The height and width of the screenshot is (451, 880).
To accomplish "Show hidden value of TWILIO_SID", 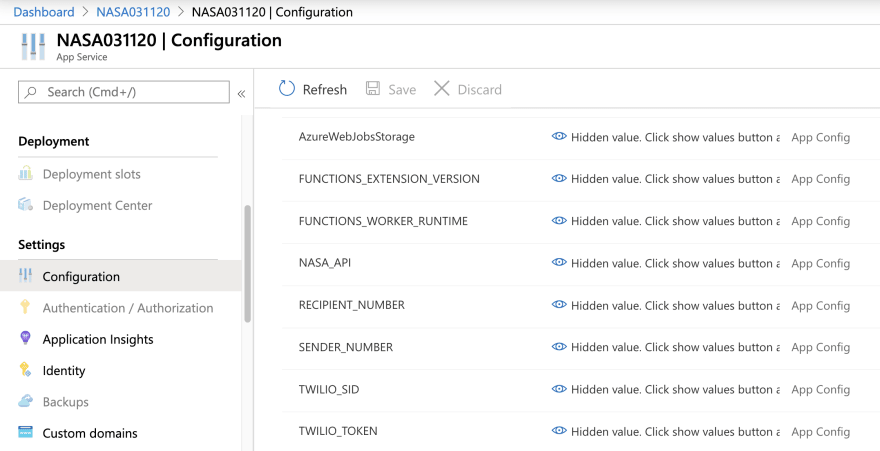I will click(559, 389).
